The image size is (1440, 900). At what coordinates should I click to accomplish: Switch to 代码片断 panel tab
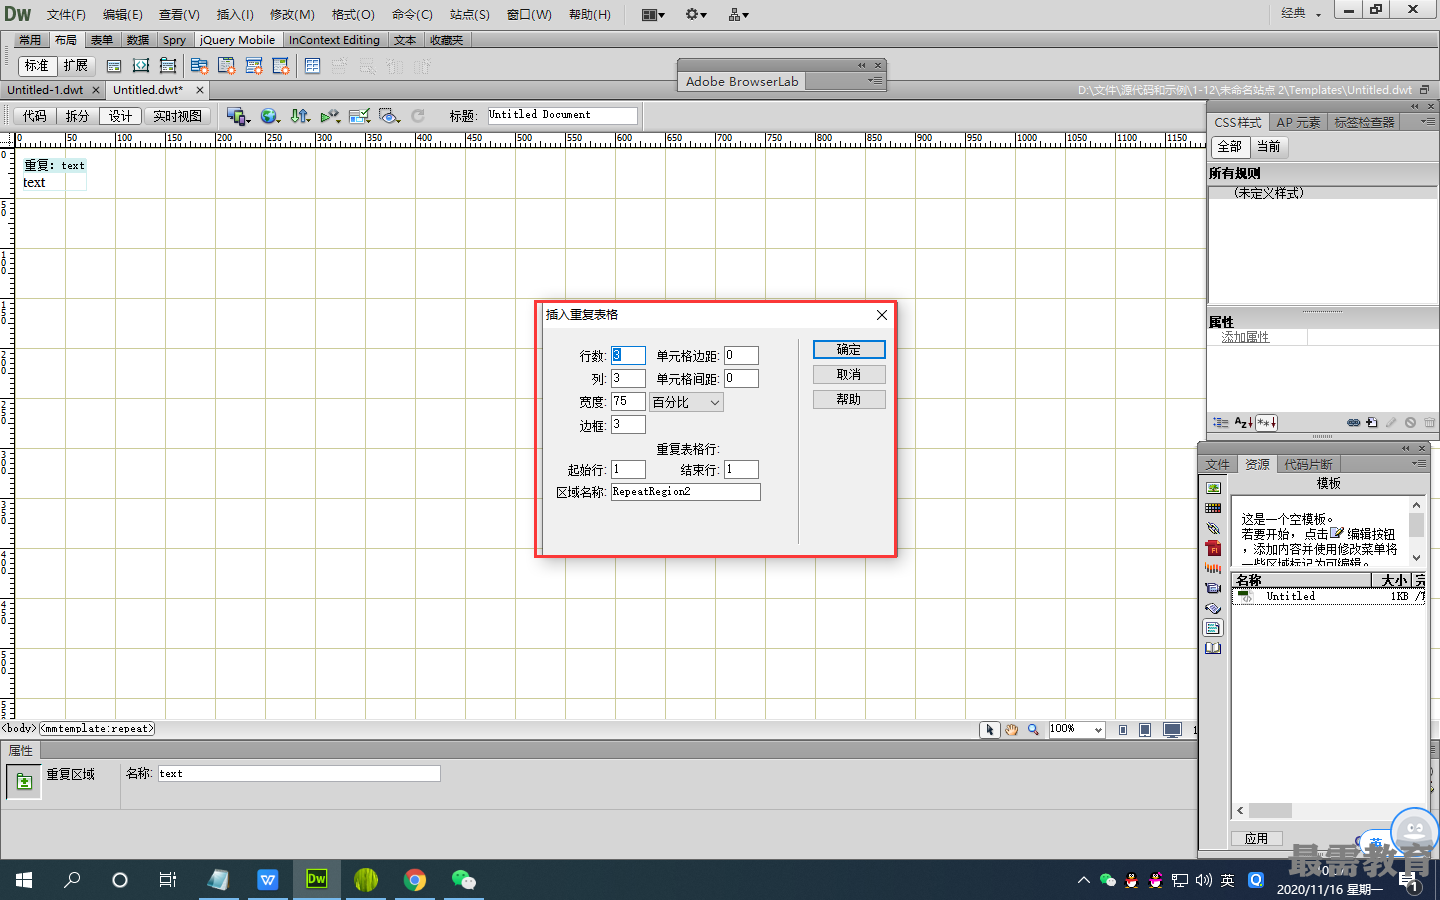pos(1308,464)
